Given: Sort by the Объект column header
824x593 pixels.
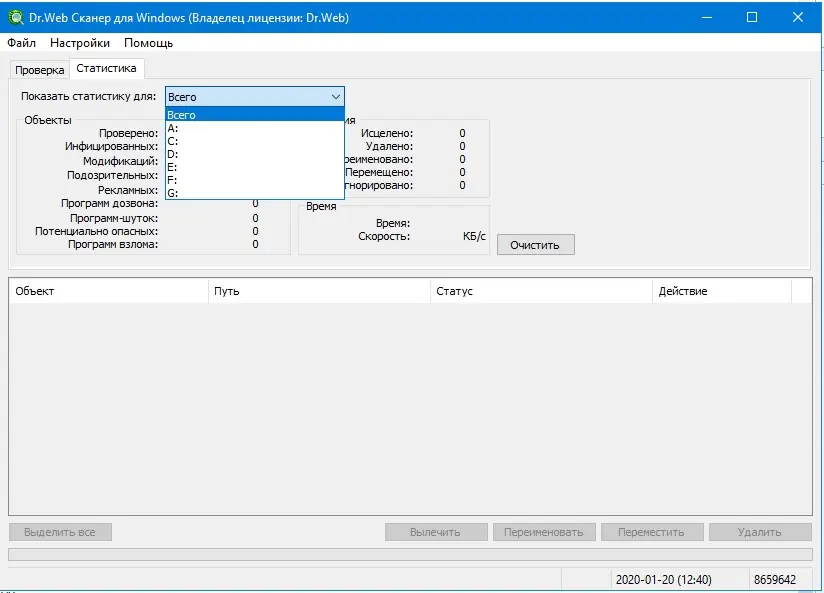Looking at the screenshot, I should click(109, 291).
